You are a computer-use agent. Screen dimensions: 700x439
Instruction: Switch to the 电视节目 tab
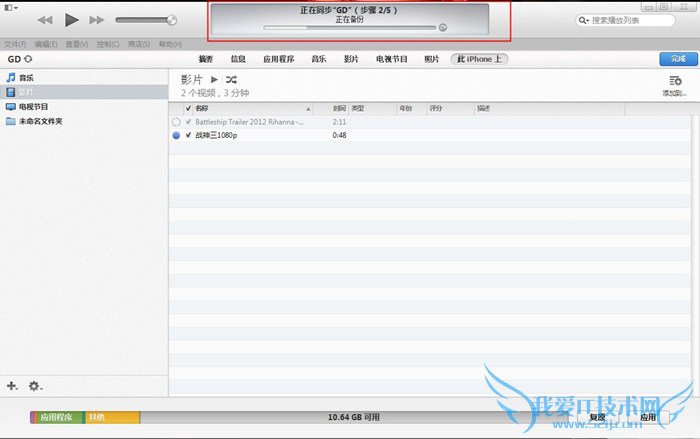tap(392, 59)
